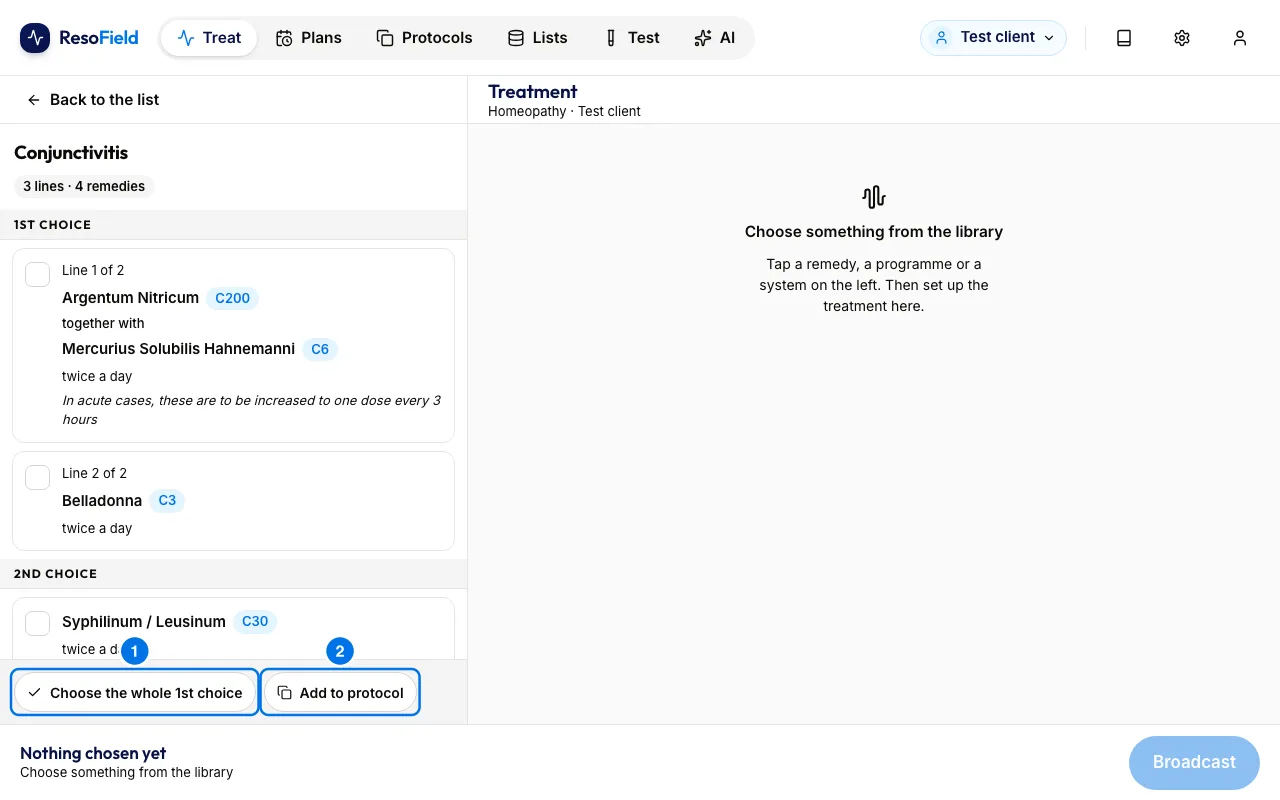
Task: Open settings gear icon
Action: point(1182,38)
